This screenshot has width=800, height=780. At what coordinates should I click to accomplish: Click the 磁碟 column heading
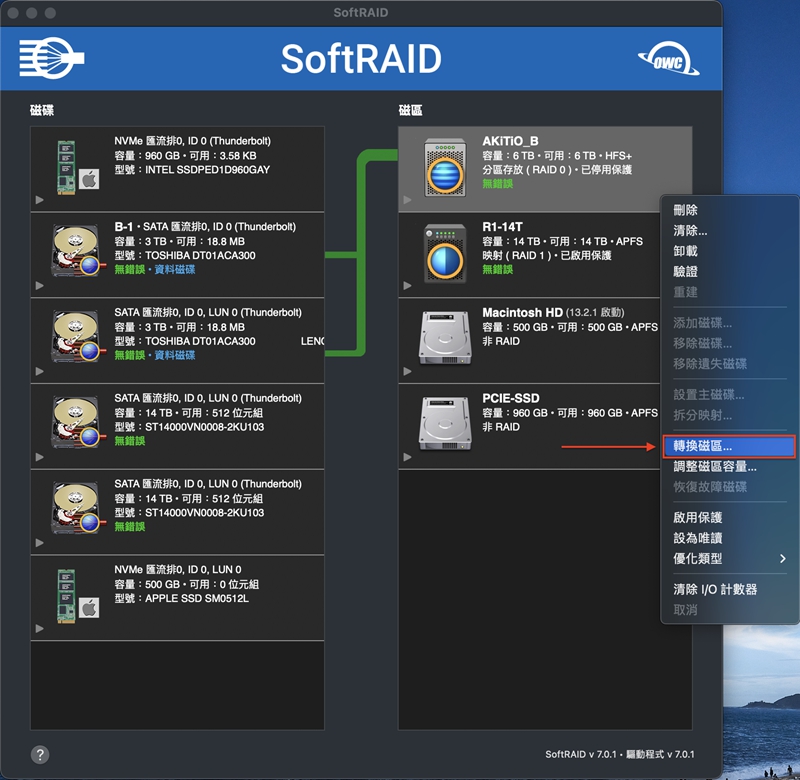pyautogui.click(x=42, y=110)
